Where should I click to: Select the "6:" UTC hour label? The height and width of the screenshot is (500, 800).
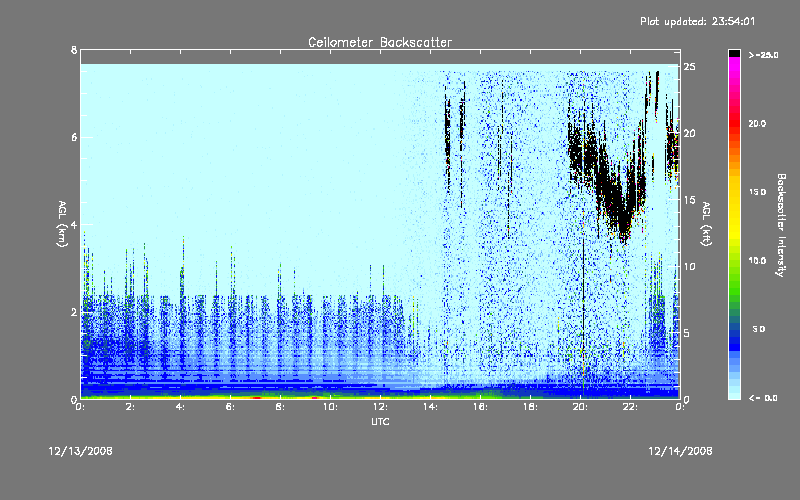[x=231, y=407]
